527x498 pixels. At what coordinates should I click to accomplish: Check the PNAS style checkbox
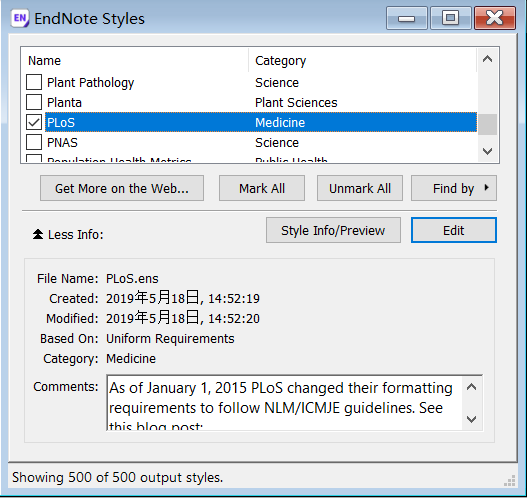(34, 142)
